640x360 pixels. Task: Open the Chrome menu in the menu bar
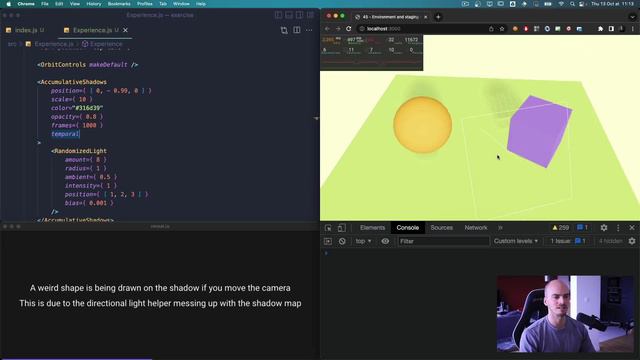tap(26, 4)
